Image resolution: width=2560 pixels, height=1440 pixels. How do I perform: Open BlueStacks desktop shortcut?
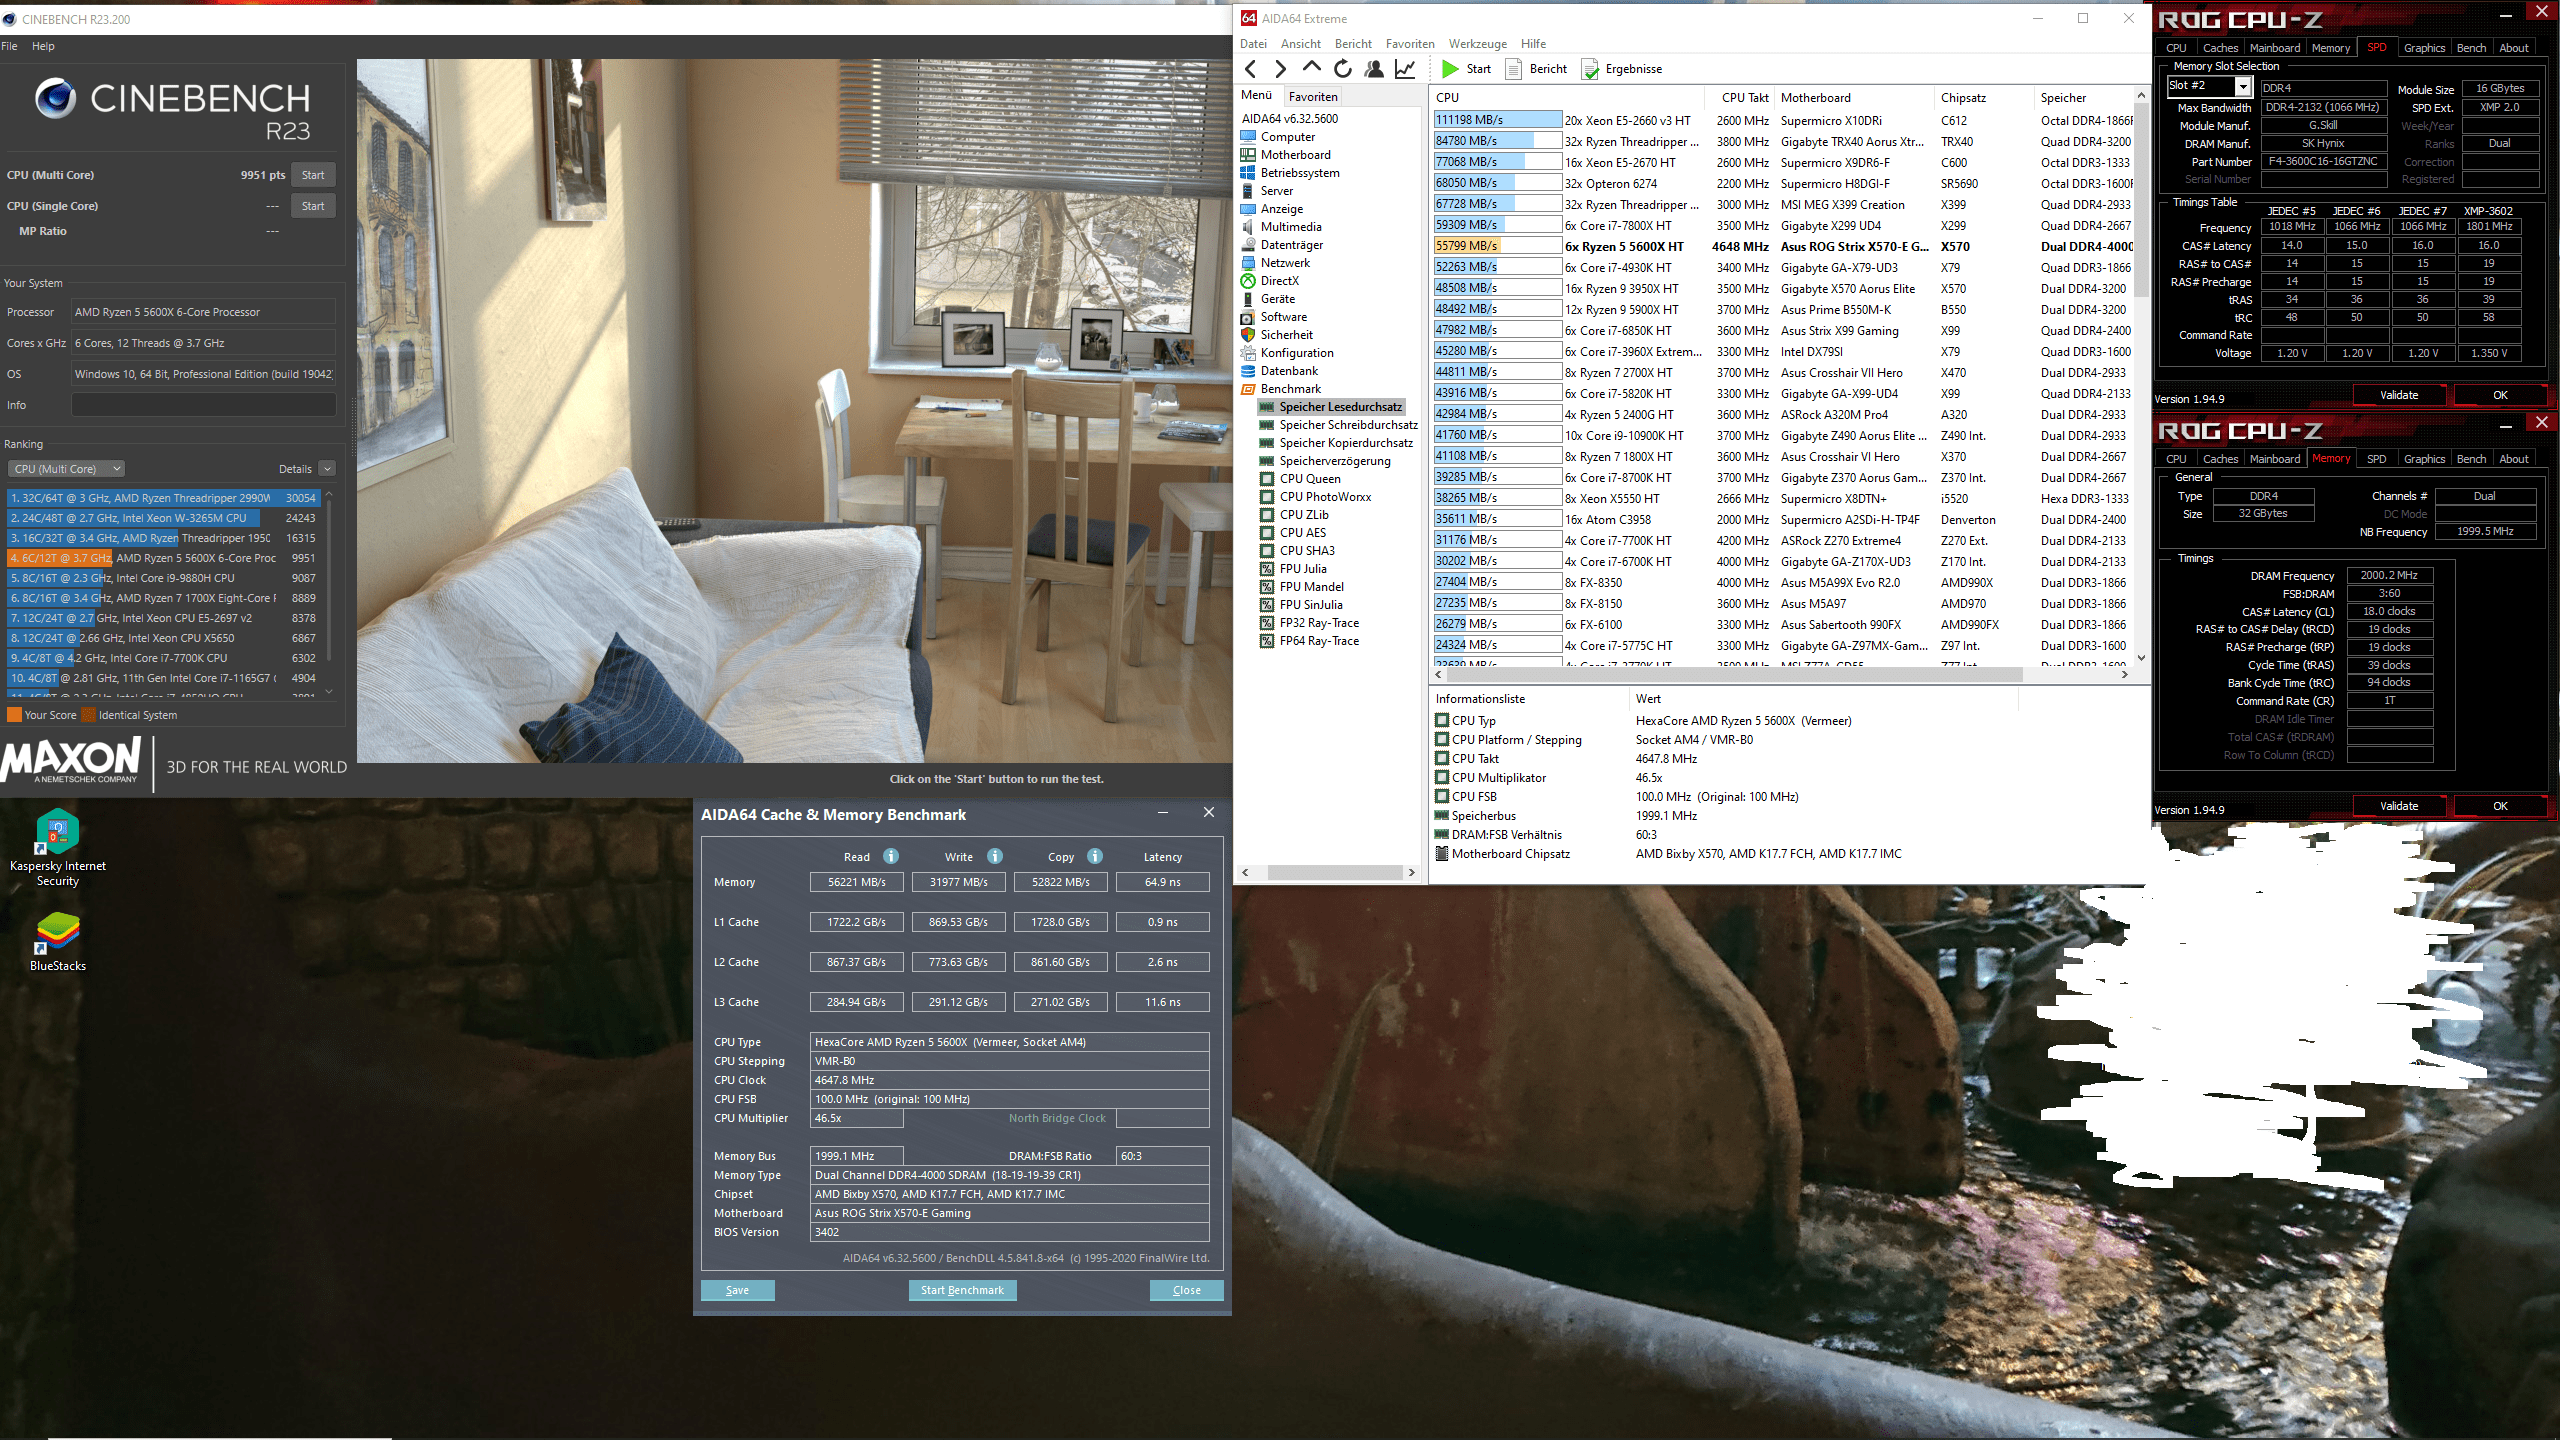57,942
